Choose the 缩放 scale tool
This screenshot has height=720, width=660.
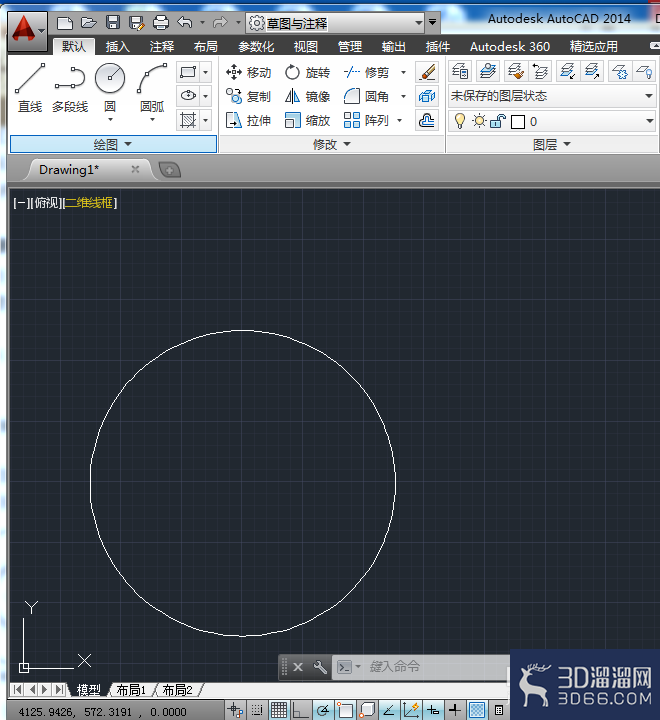pos(307,121)
